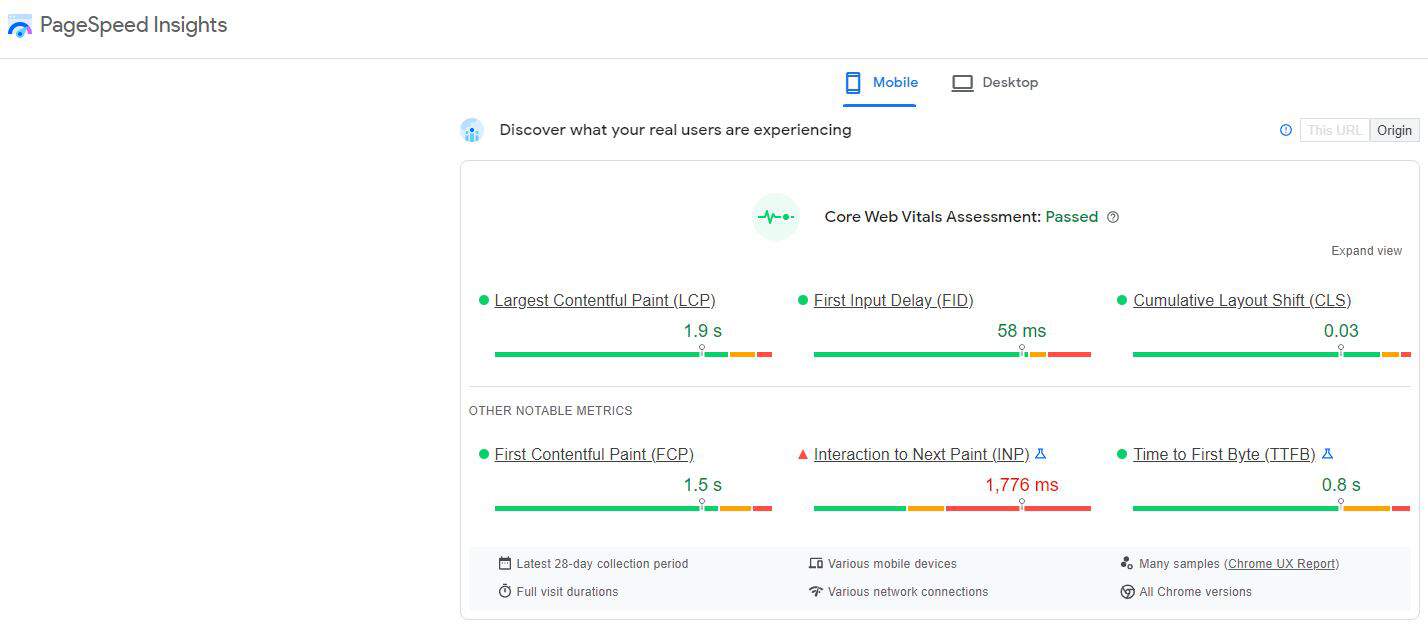Click the Passed assessment status text
Image resolution: width=1428 pixels, height=633 pixels.
(x=1071, y=217)
